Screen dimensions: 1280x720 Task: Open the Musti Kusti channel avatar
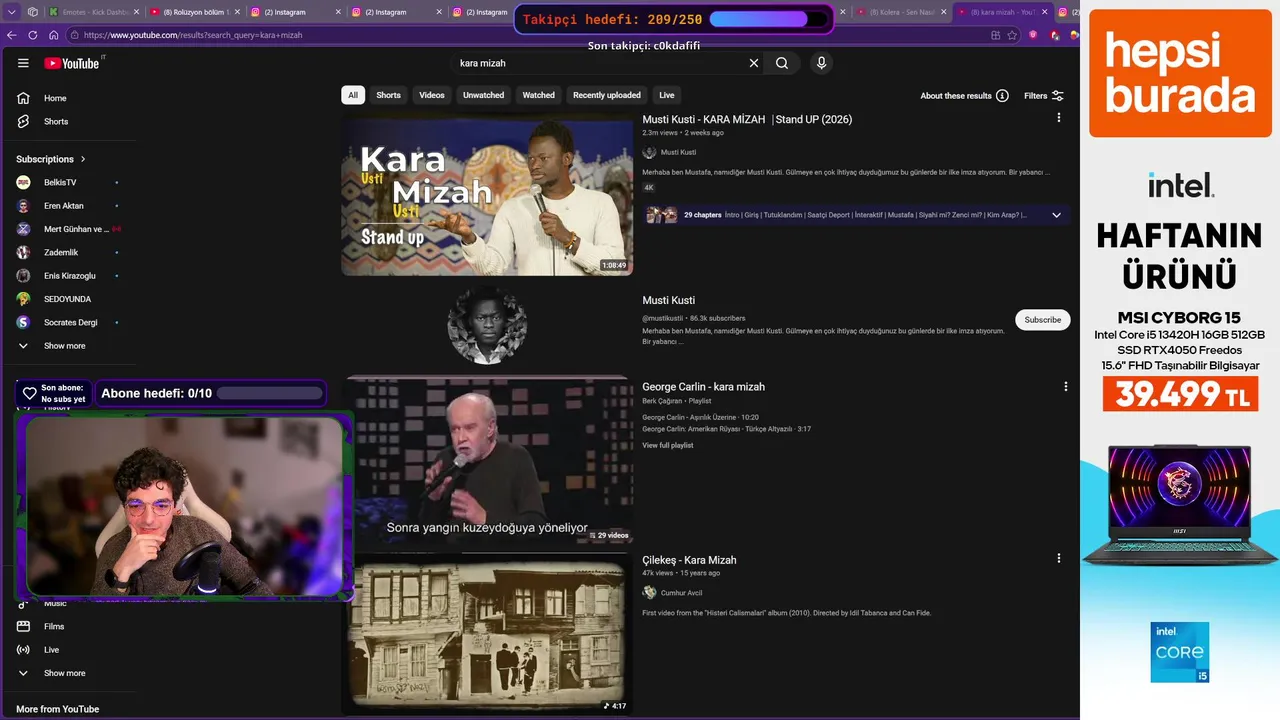click(487, 325)
